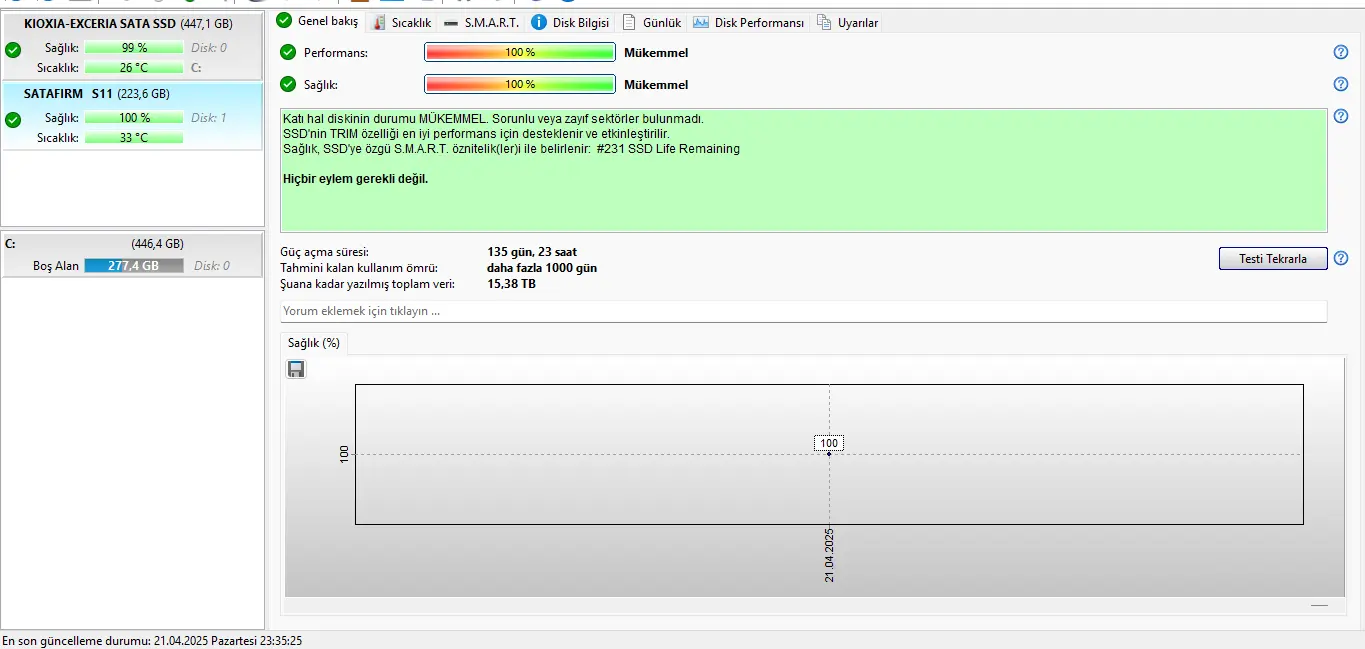Click the green check icon beside overview Sağlık

pyautogui.click(x=288, y=84)
